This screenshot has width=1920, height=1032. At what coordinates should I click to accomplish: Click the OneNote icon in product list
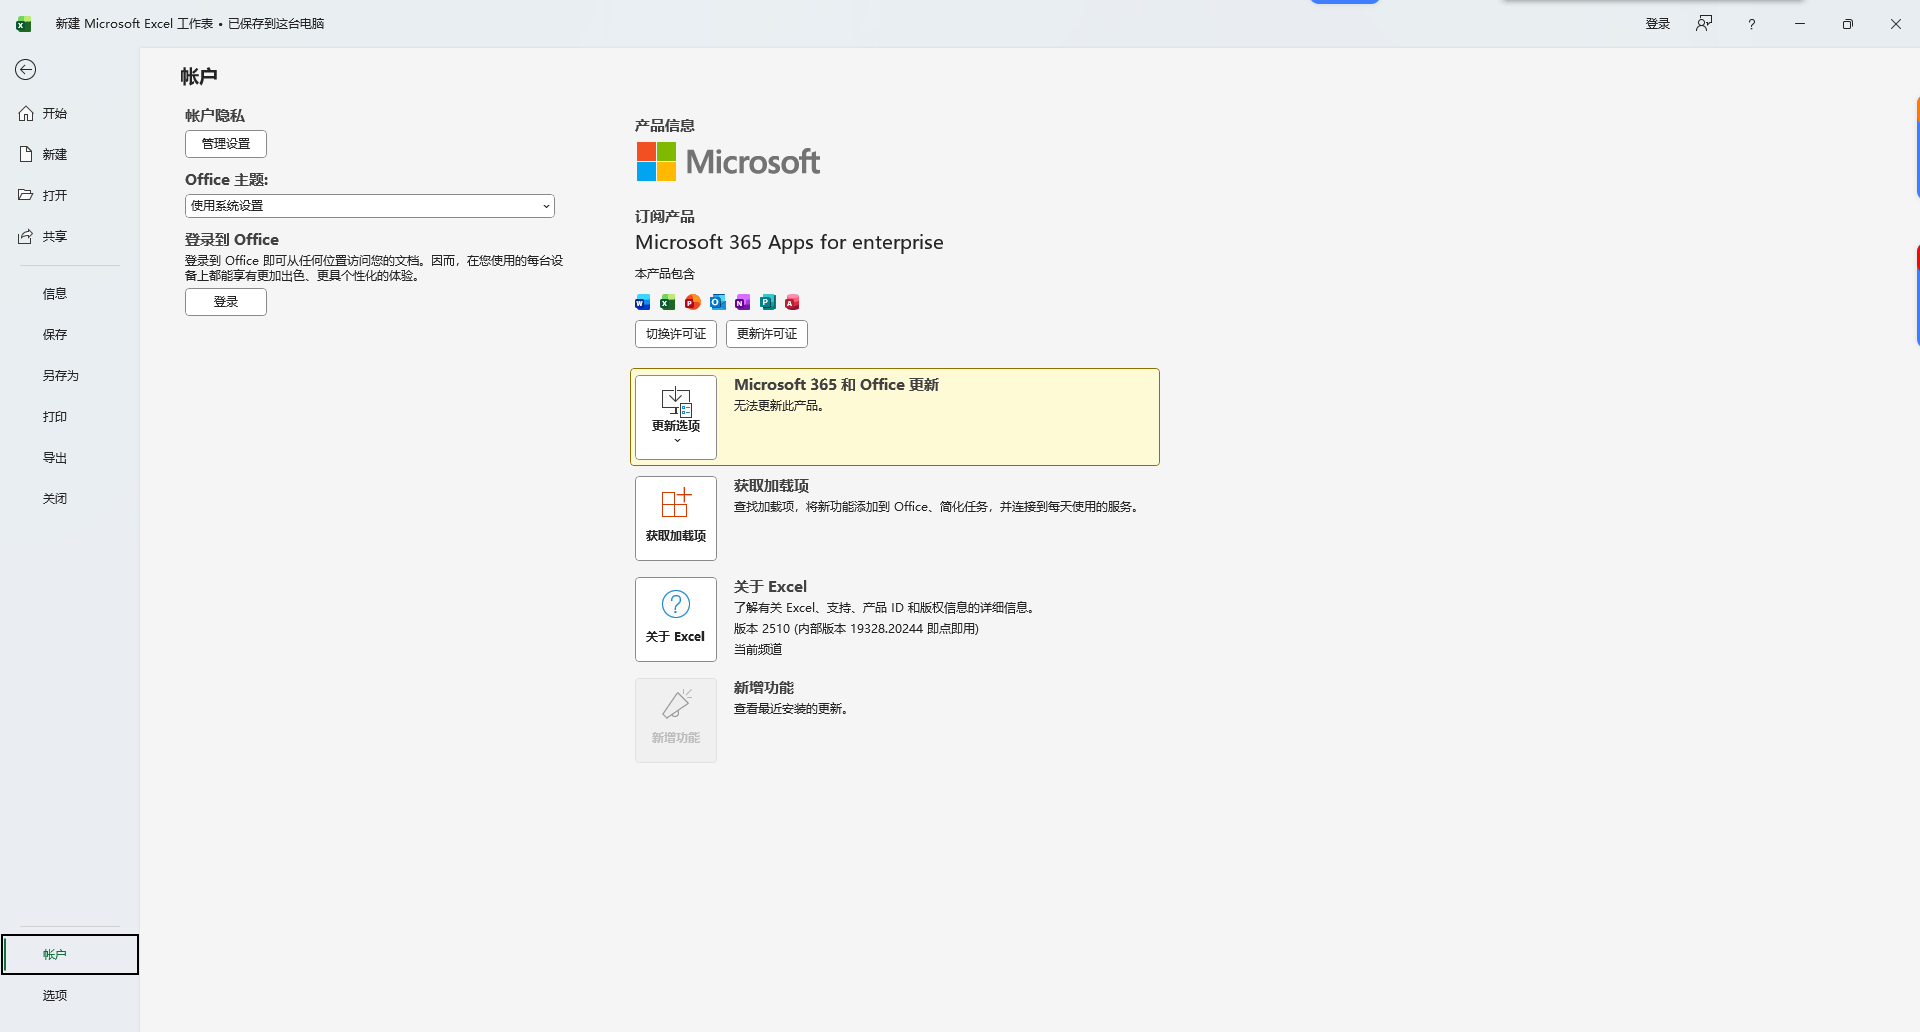point(742,302)
